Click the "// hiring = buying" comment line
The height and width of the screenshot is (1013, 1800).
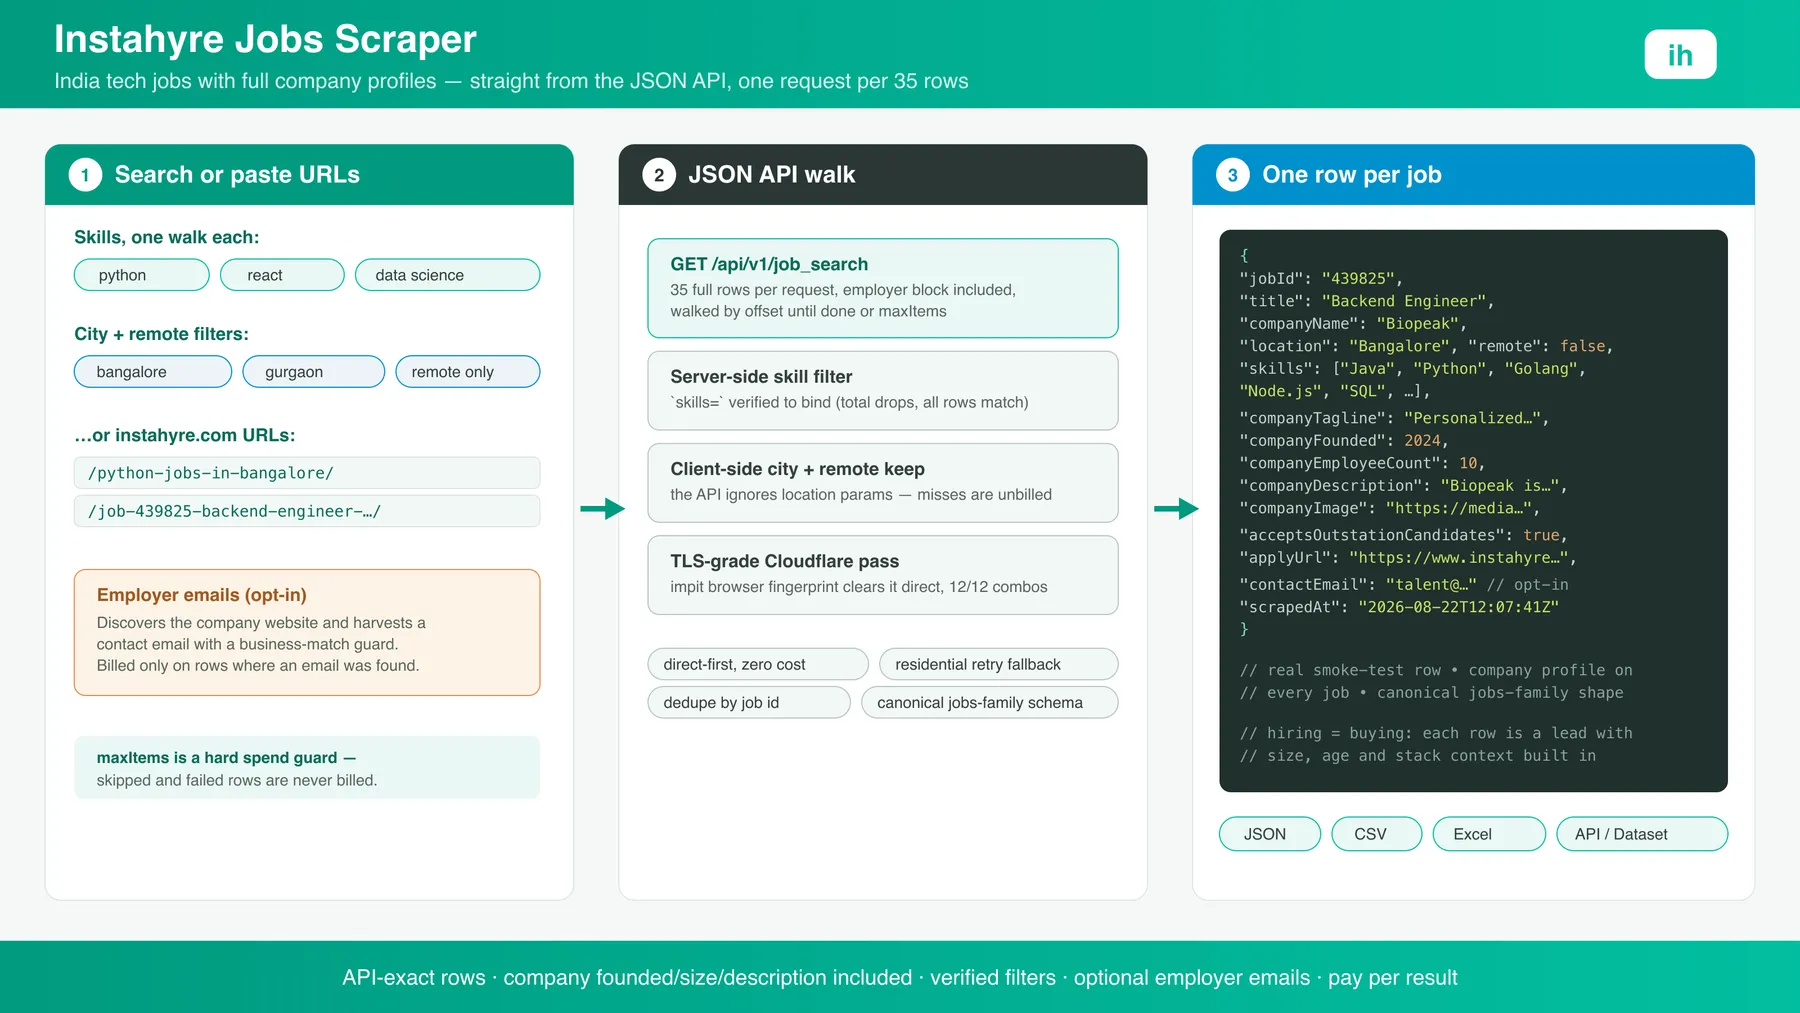(x=1436, y=733)
